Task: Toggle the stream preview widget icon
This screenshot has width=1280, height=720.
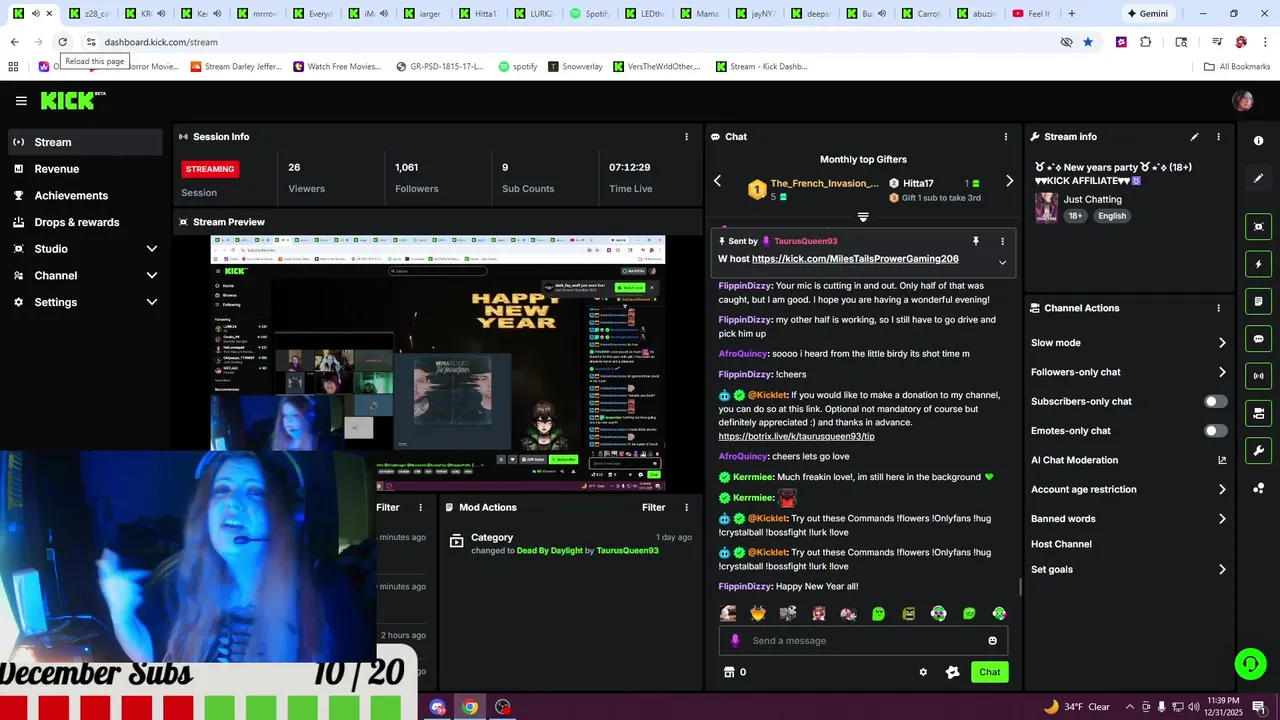Action: point(1259,227)
